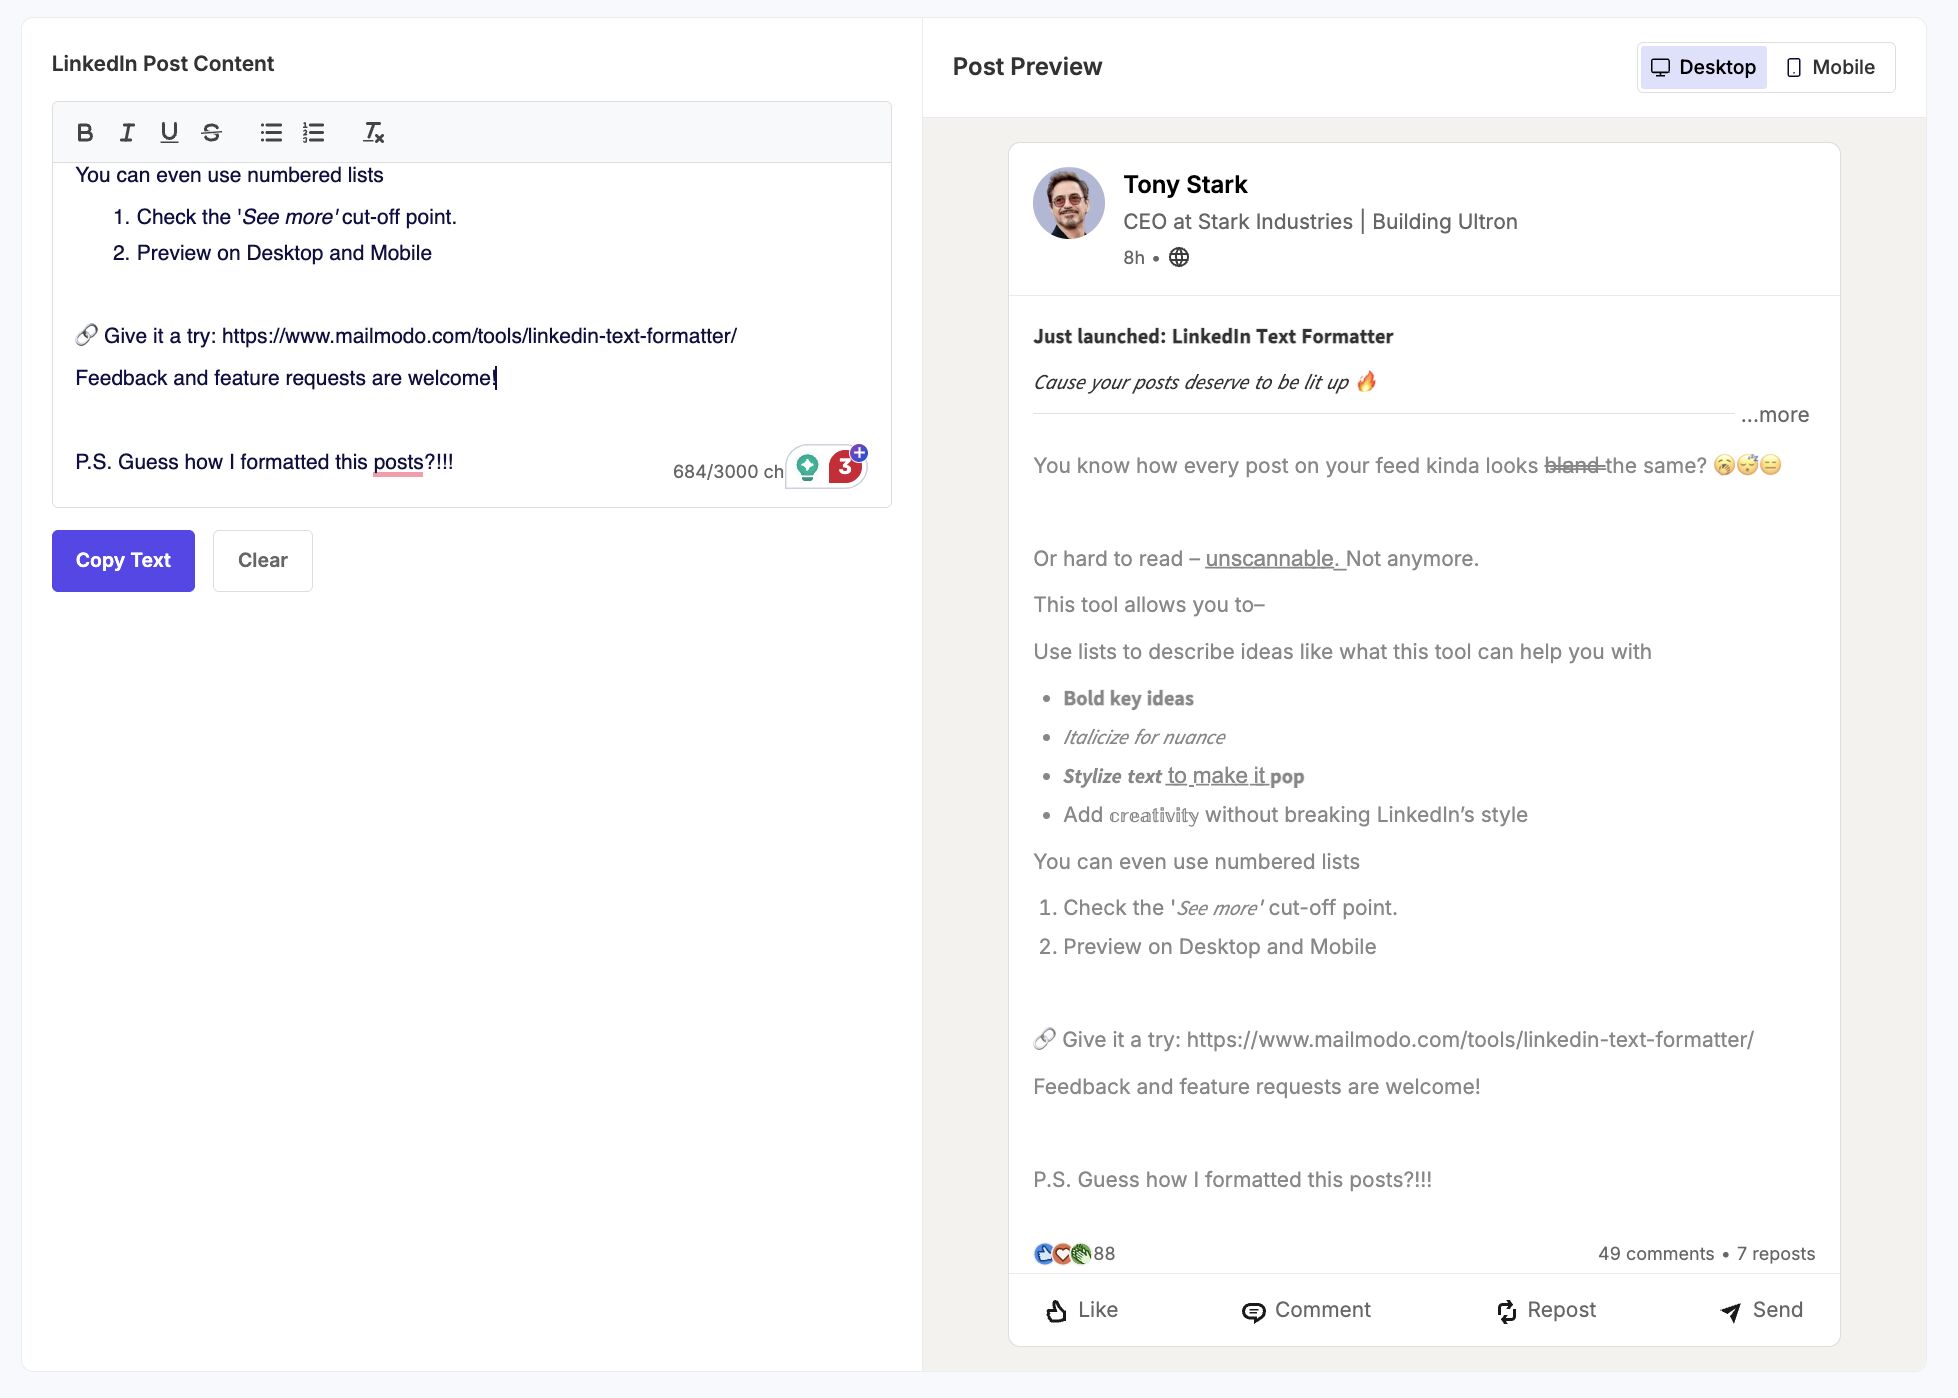Viewport: 1958px width, 1398px height.
Task: Apply strikethrough formatting icon
Action: point(211,132)
